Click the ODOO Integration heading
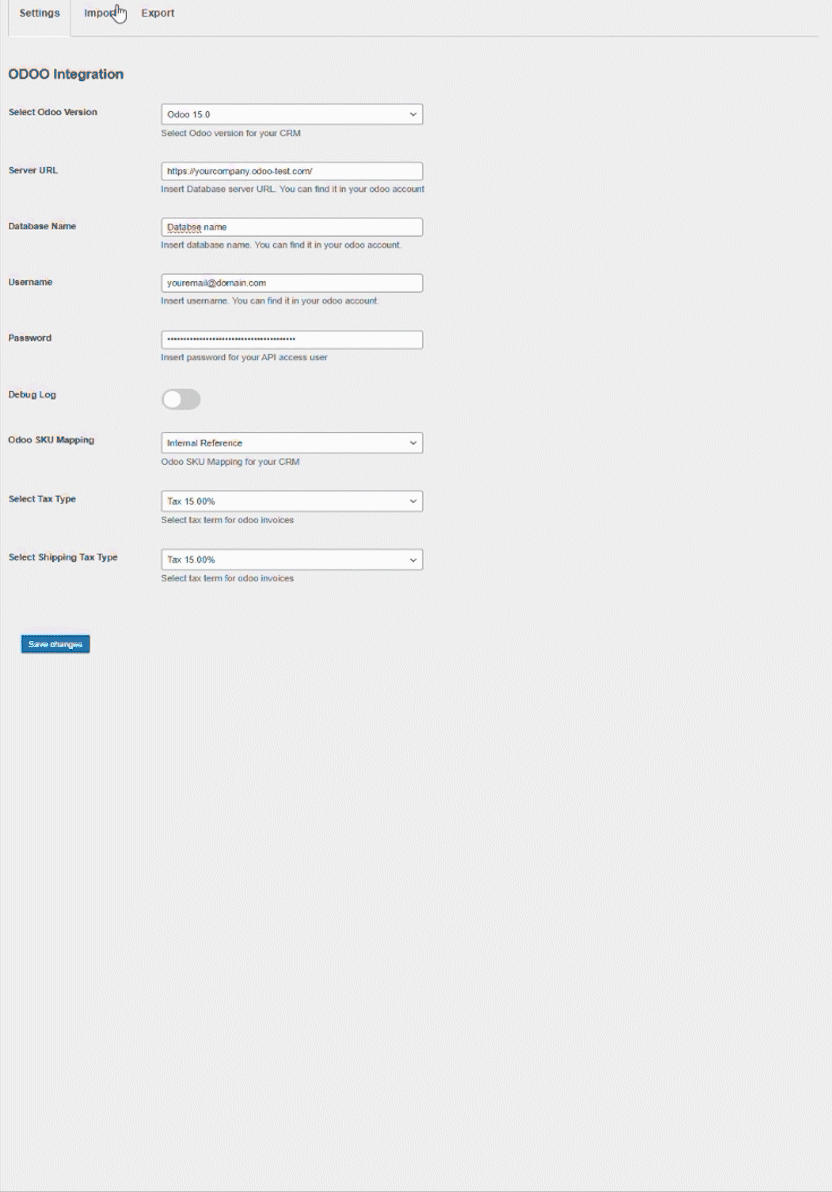Screen dimensions: 832x1192 66,74
